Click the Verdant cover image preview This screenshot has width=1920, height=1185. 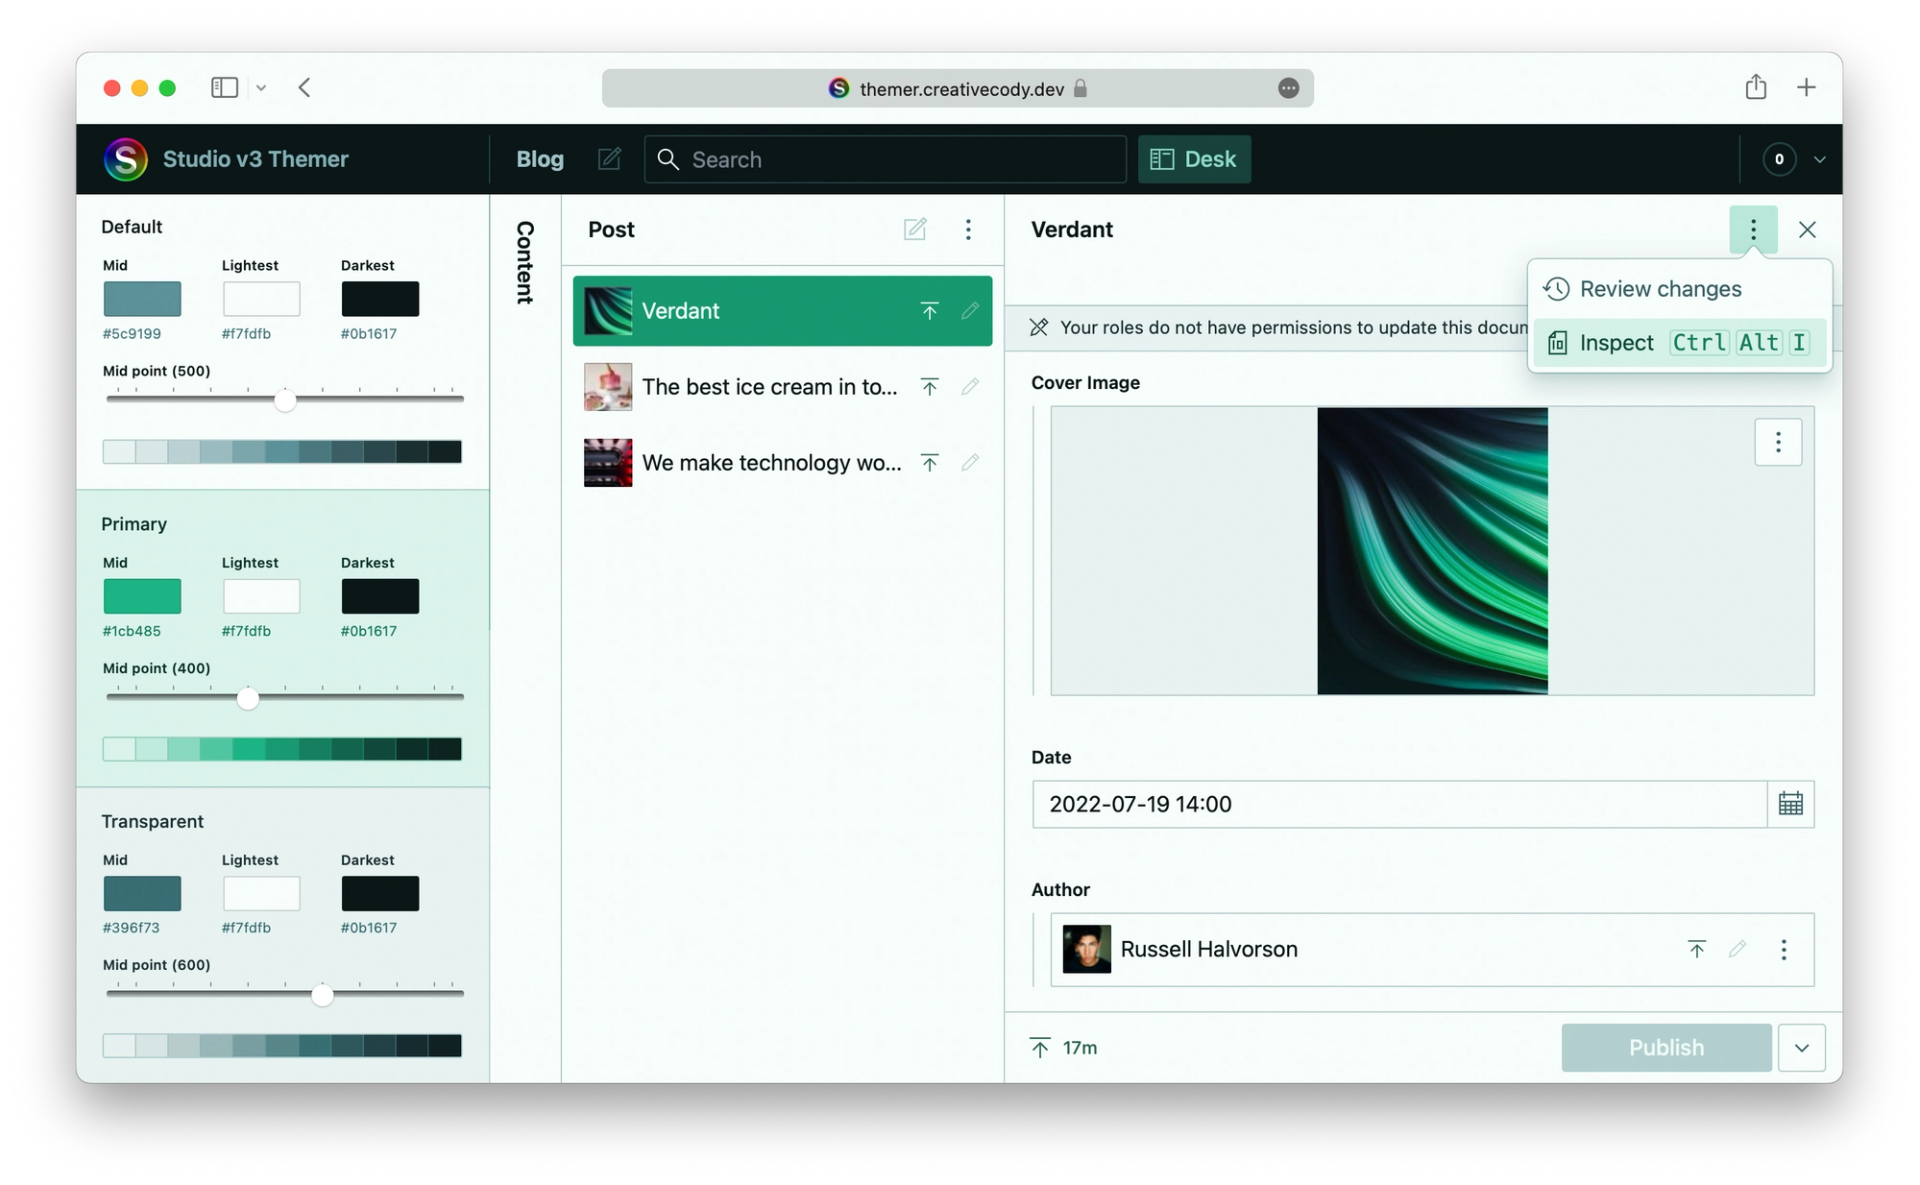1432,551
